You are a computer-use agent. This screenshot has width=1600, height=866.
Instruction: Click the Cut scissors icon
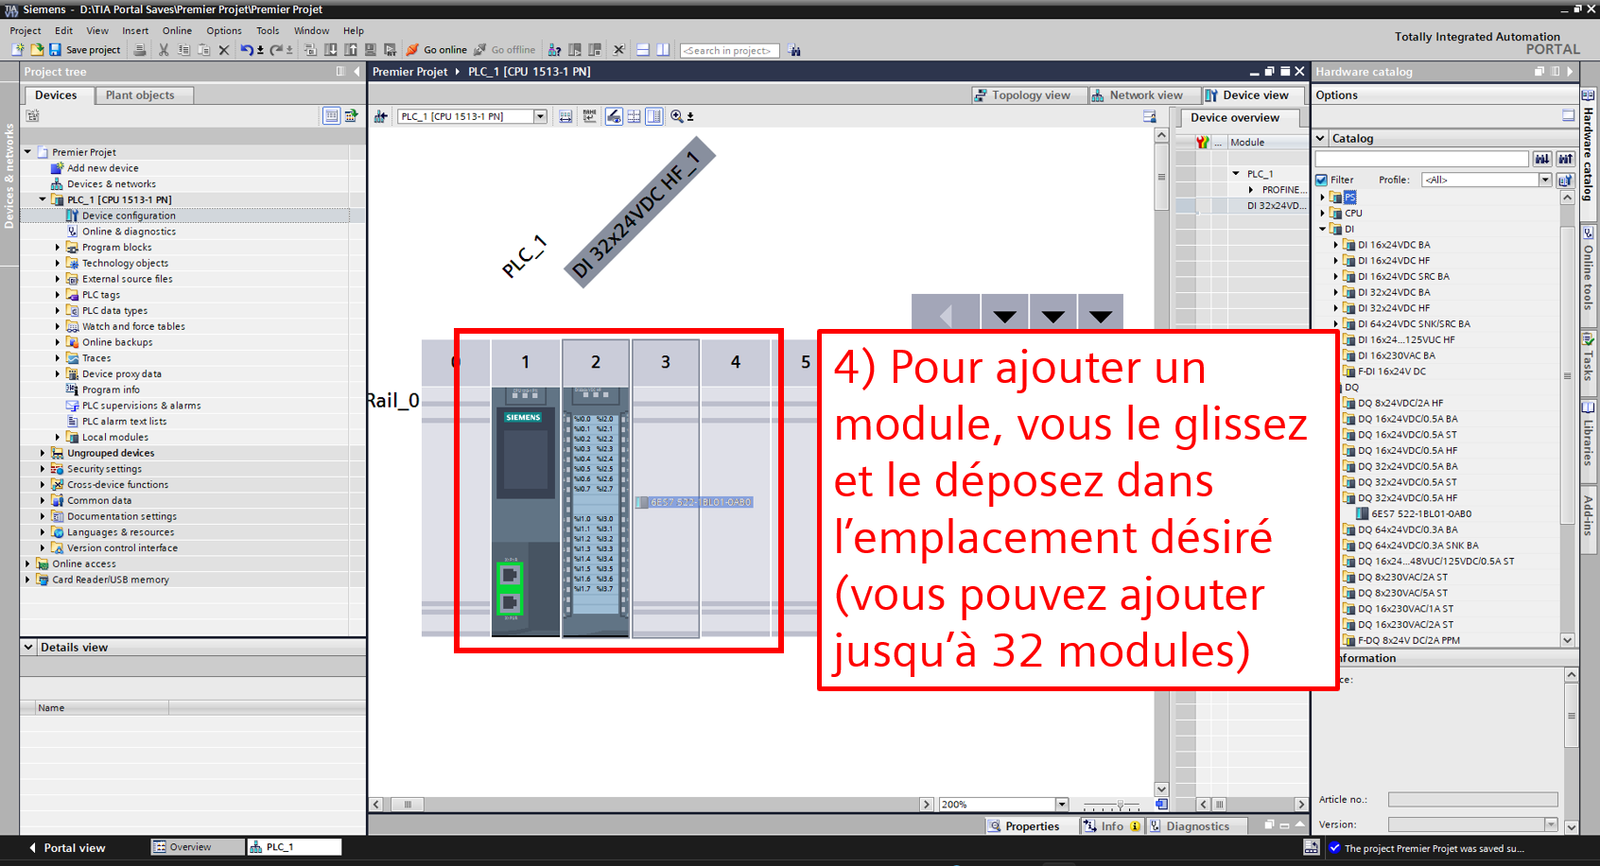click(x=164, y=49)
